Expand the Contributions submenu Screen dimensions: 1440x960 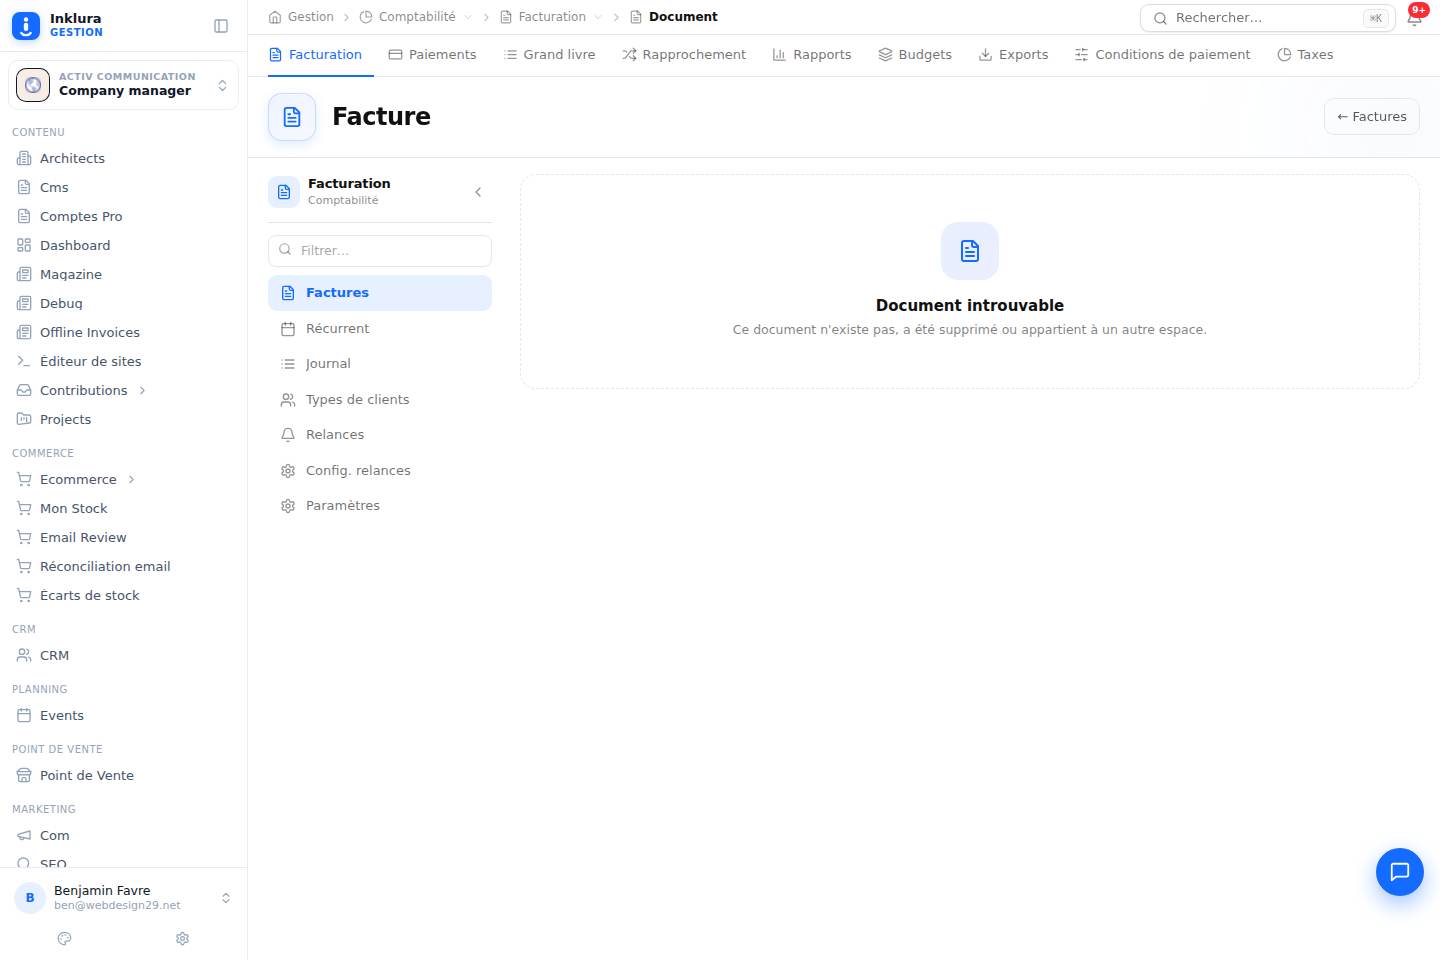pyautogui.click(x=142, y=391)
